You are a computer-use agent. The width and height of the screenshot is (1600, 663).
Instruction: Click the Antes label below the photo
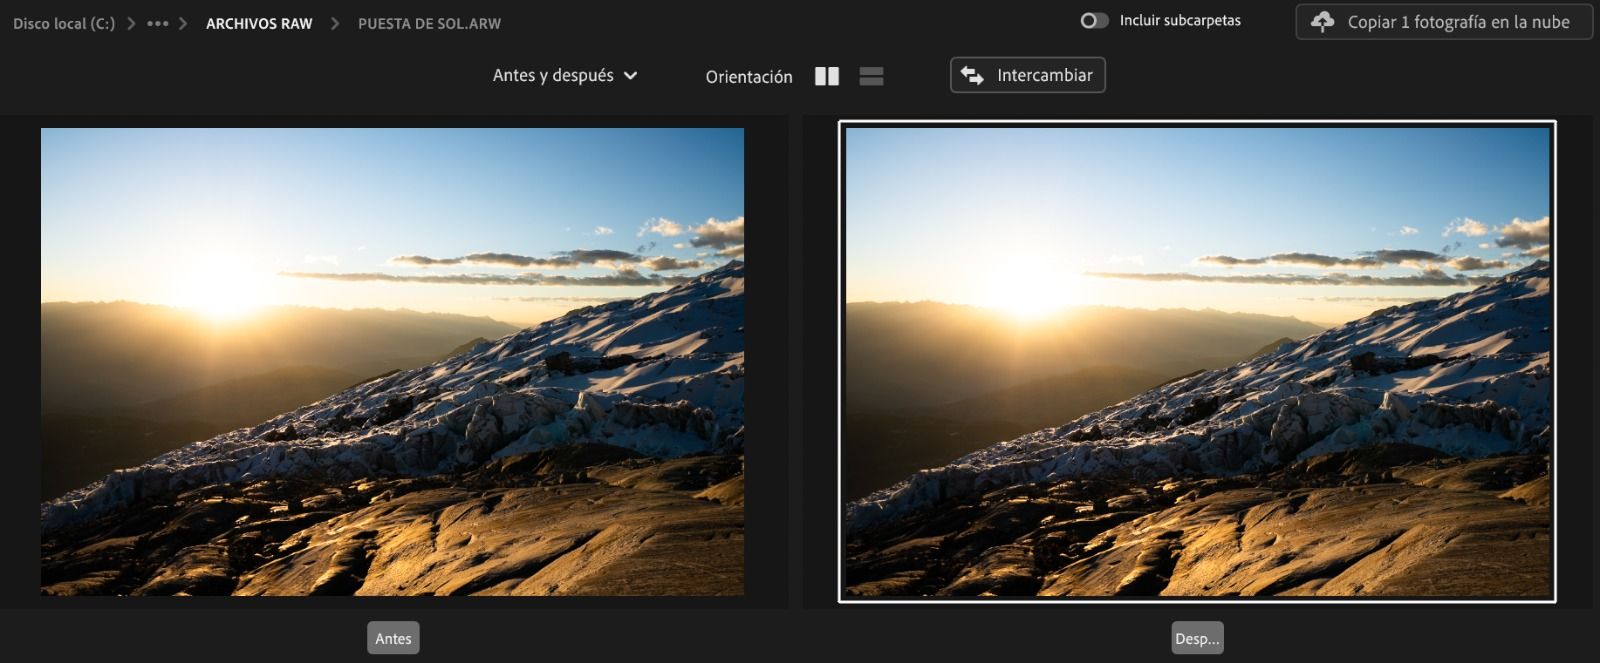pos(393,638)
